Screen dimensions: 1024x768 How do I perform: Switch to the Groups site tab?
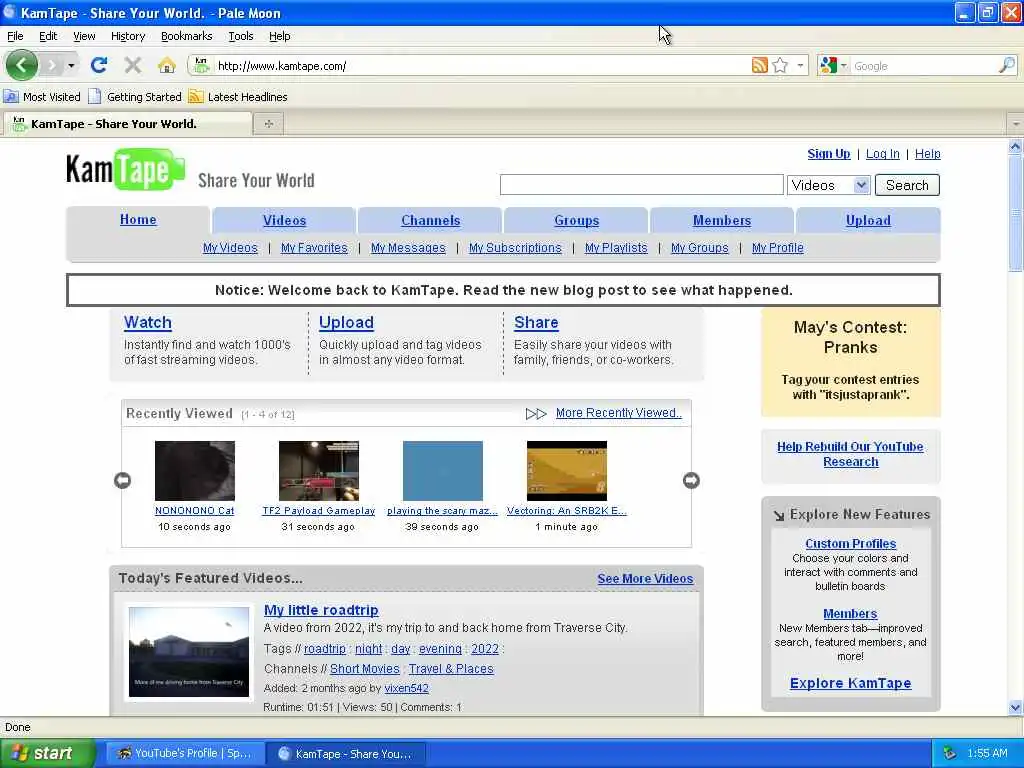576,221
